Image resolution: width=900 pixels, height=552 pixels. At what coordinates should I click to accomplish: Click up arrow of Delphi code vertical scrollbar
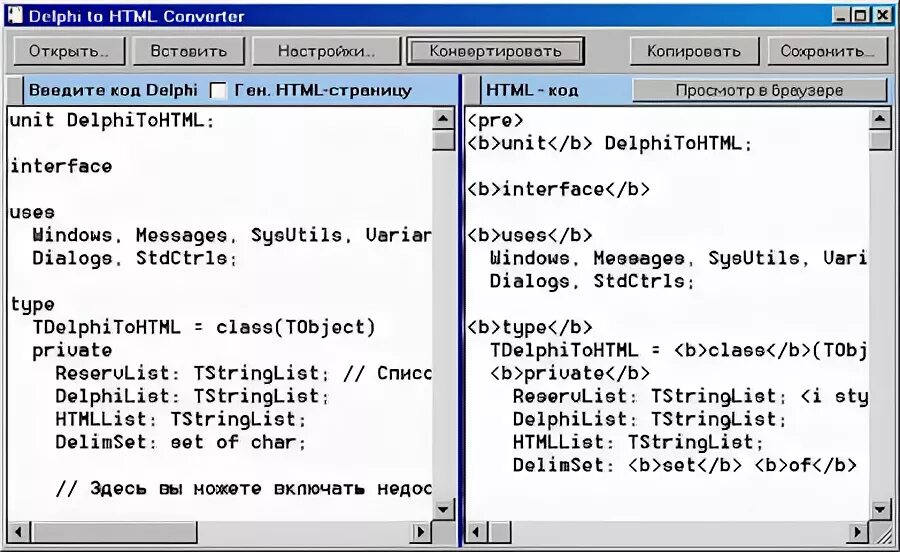click(x=443, y=119)
